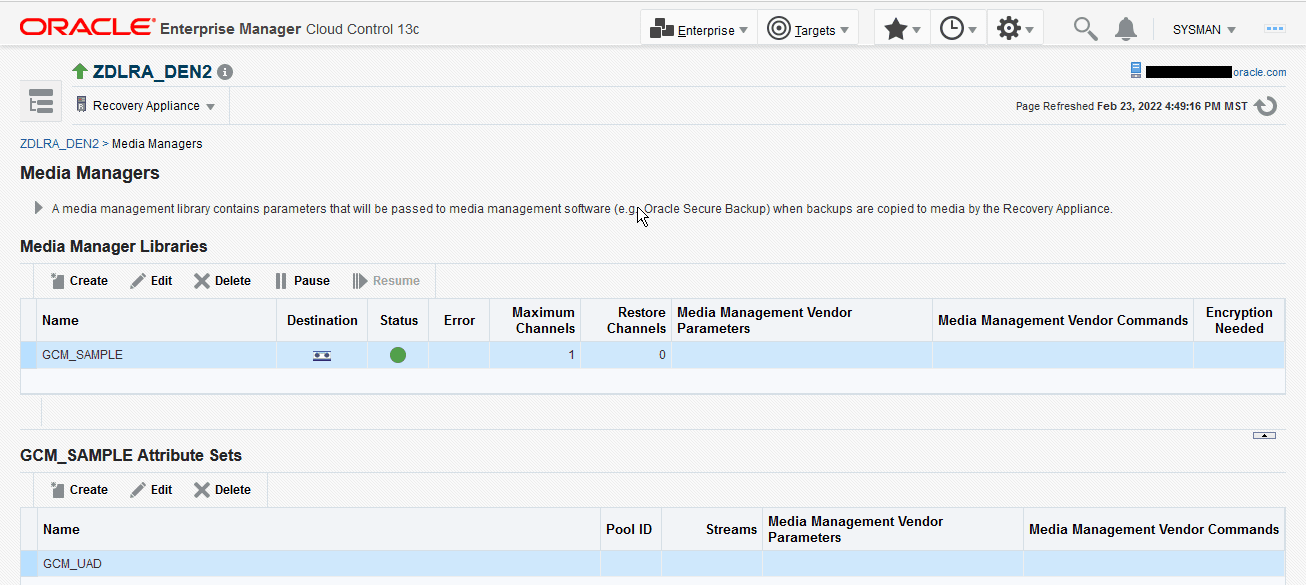Pause the selected Media Manager Library
This screenshot has width=1306, height=585.
303,281
